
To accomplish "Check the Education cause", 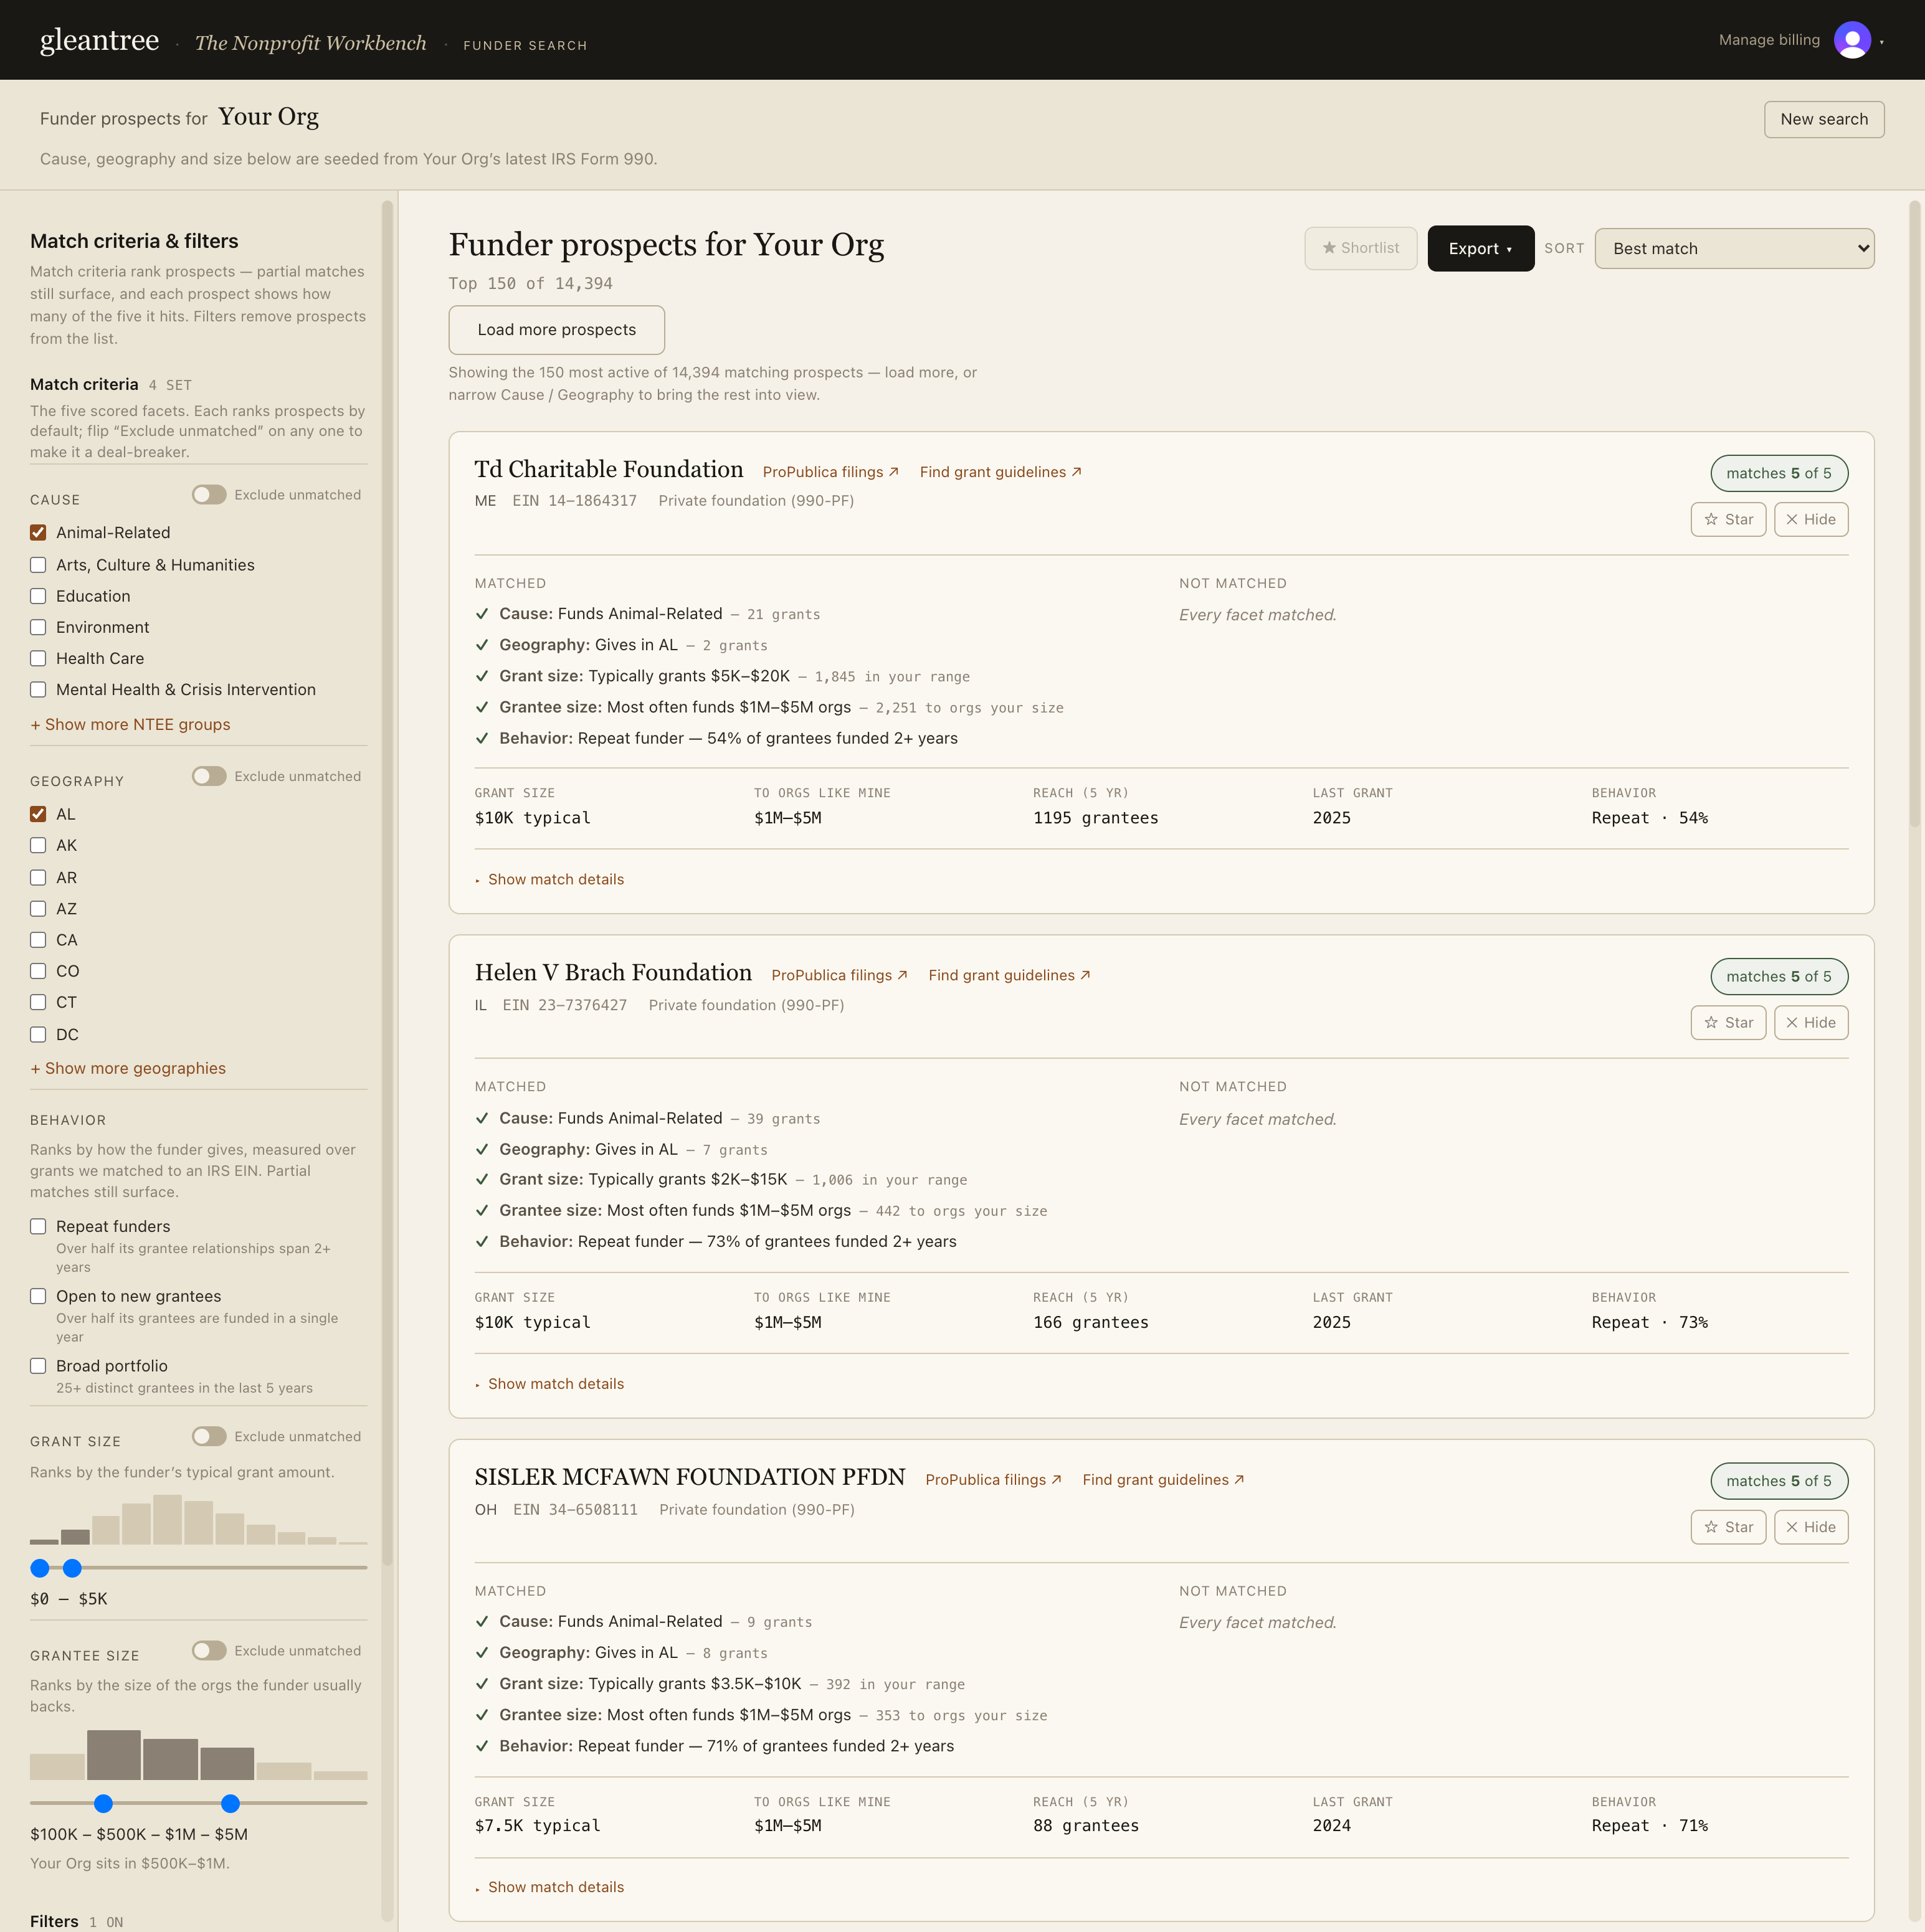I will (x=38, y=596).
